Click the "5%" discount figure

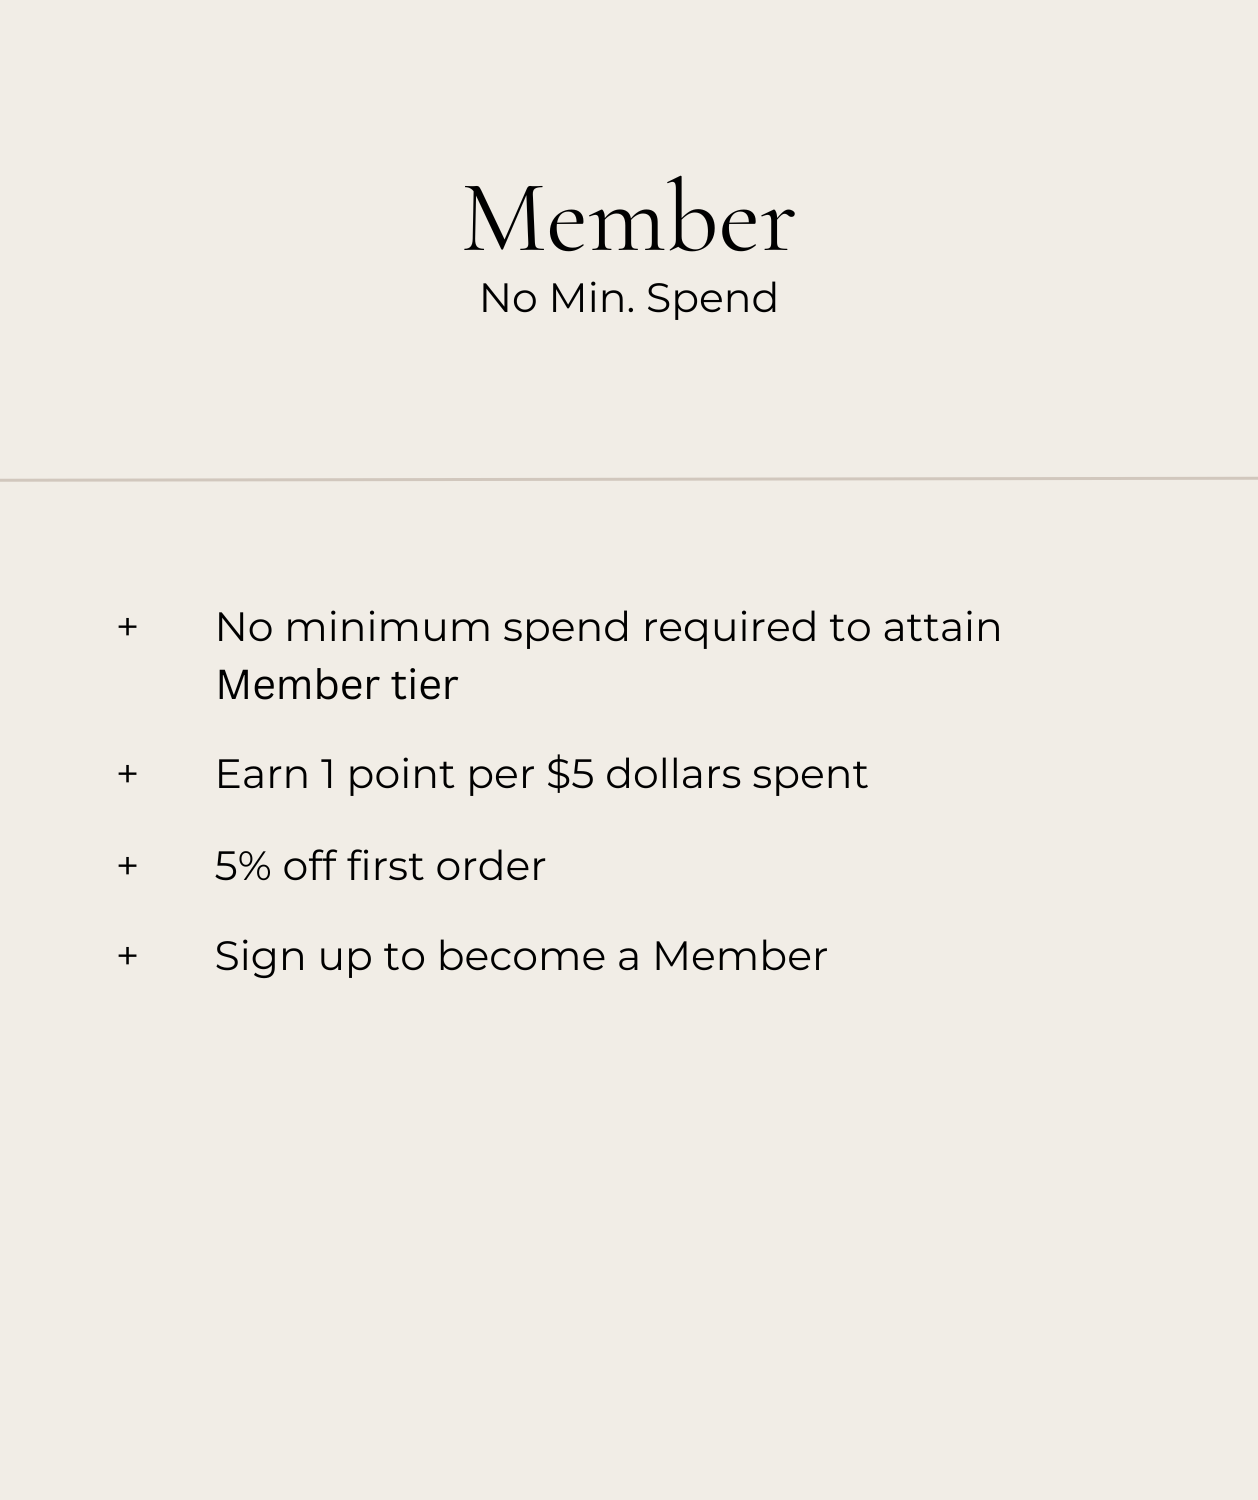click(242, 866)
